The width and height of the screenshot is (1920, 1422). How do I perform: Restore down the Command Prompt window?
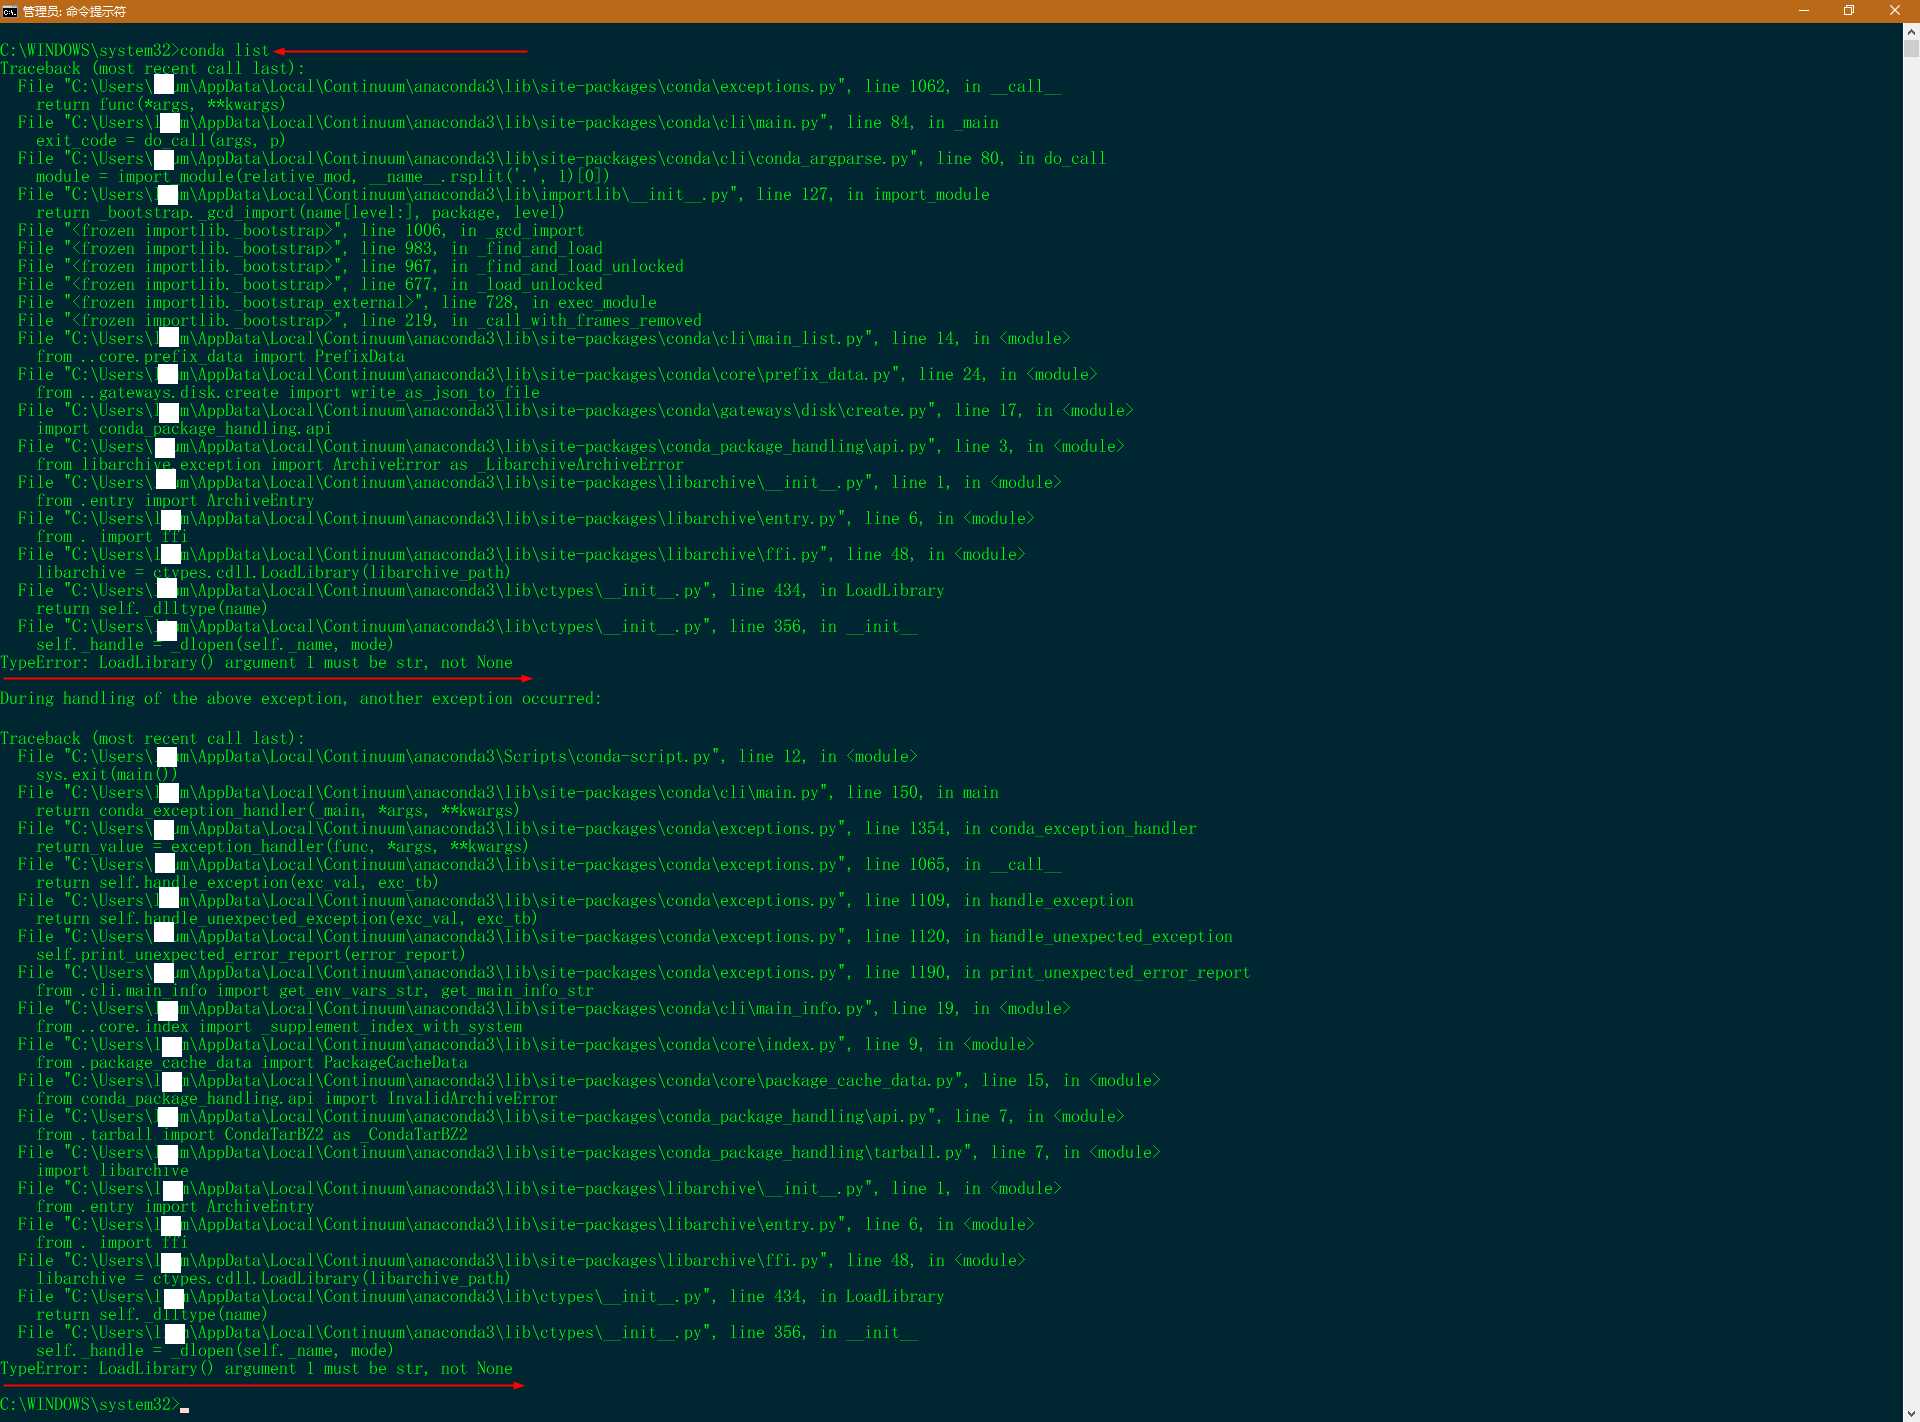1849,11
